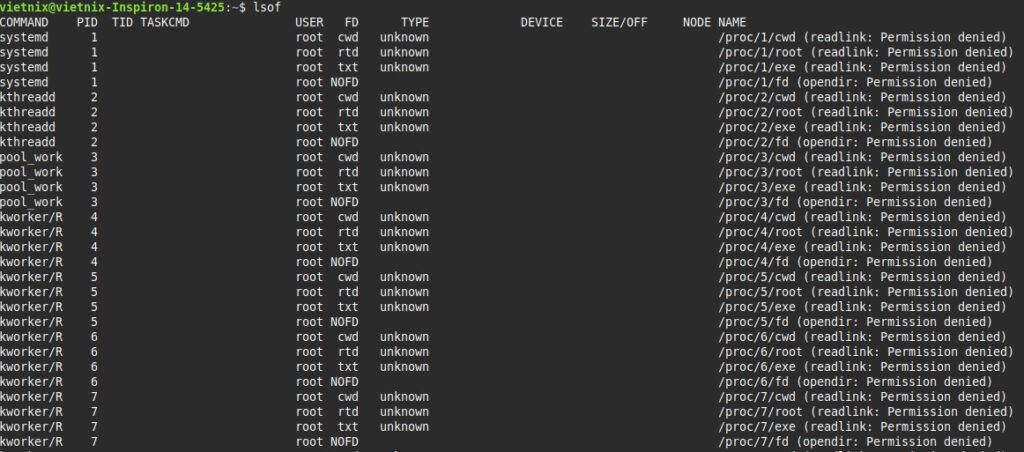1024x452 pixels.
Task: Click the TYPE column header
Action: 415,22
